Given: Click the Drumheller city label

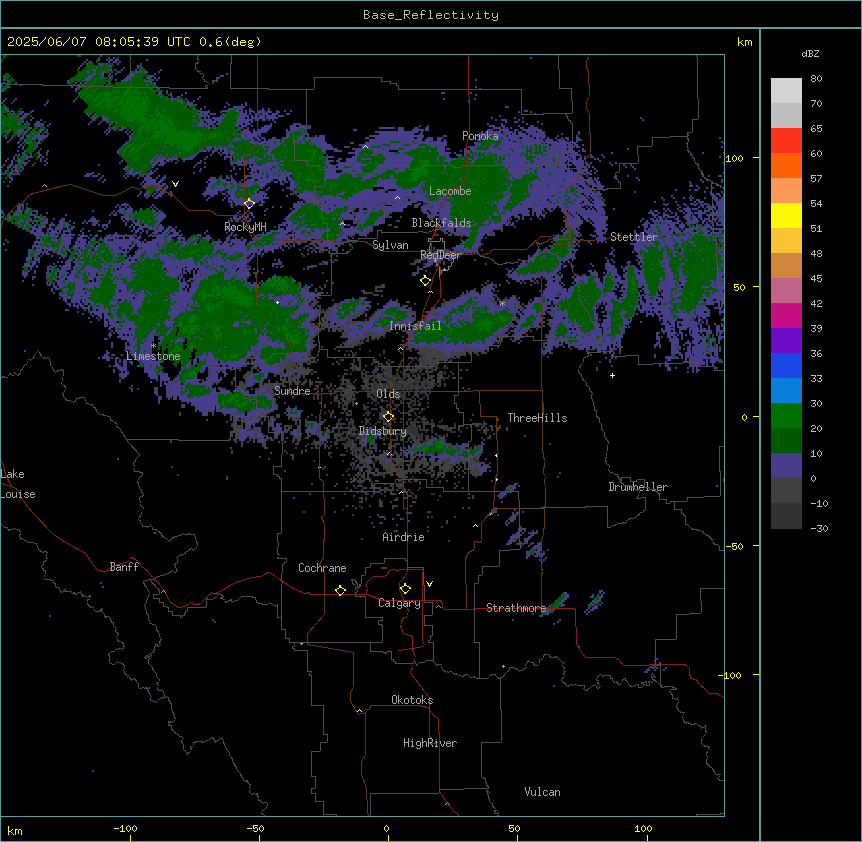Looking at the screenshot, I should point(638,487).
